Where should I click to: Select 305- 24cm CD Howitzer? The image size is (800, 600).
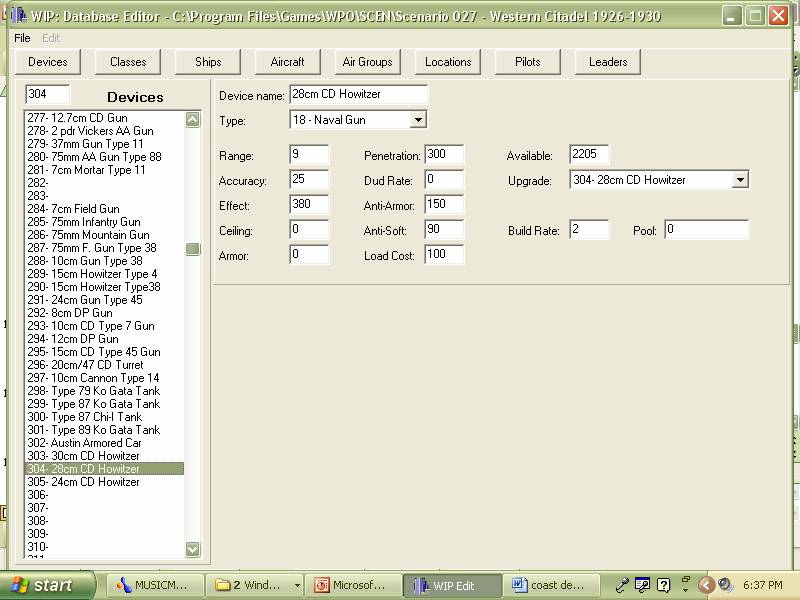click(104, 482)
